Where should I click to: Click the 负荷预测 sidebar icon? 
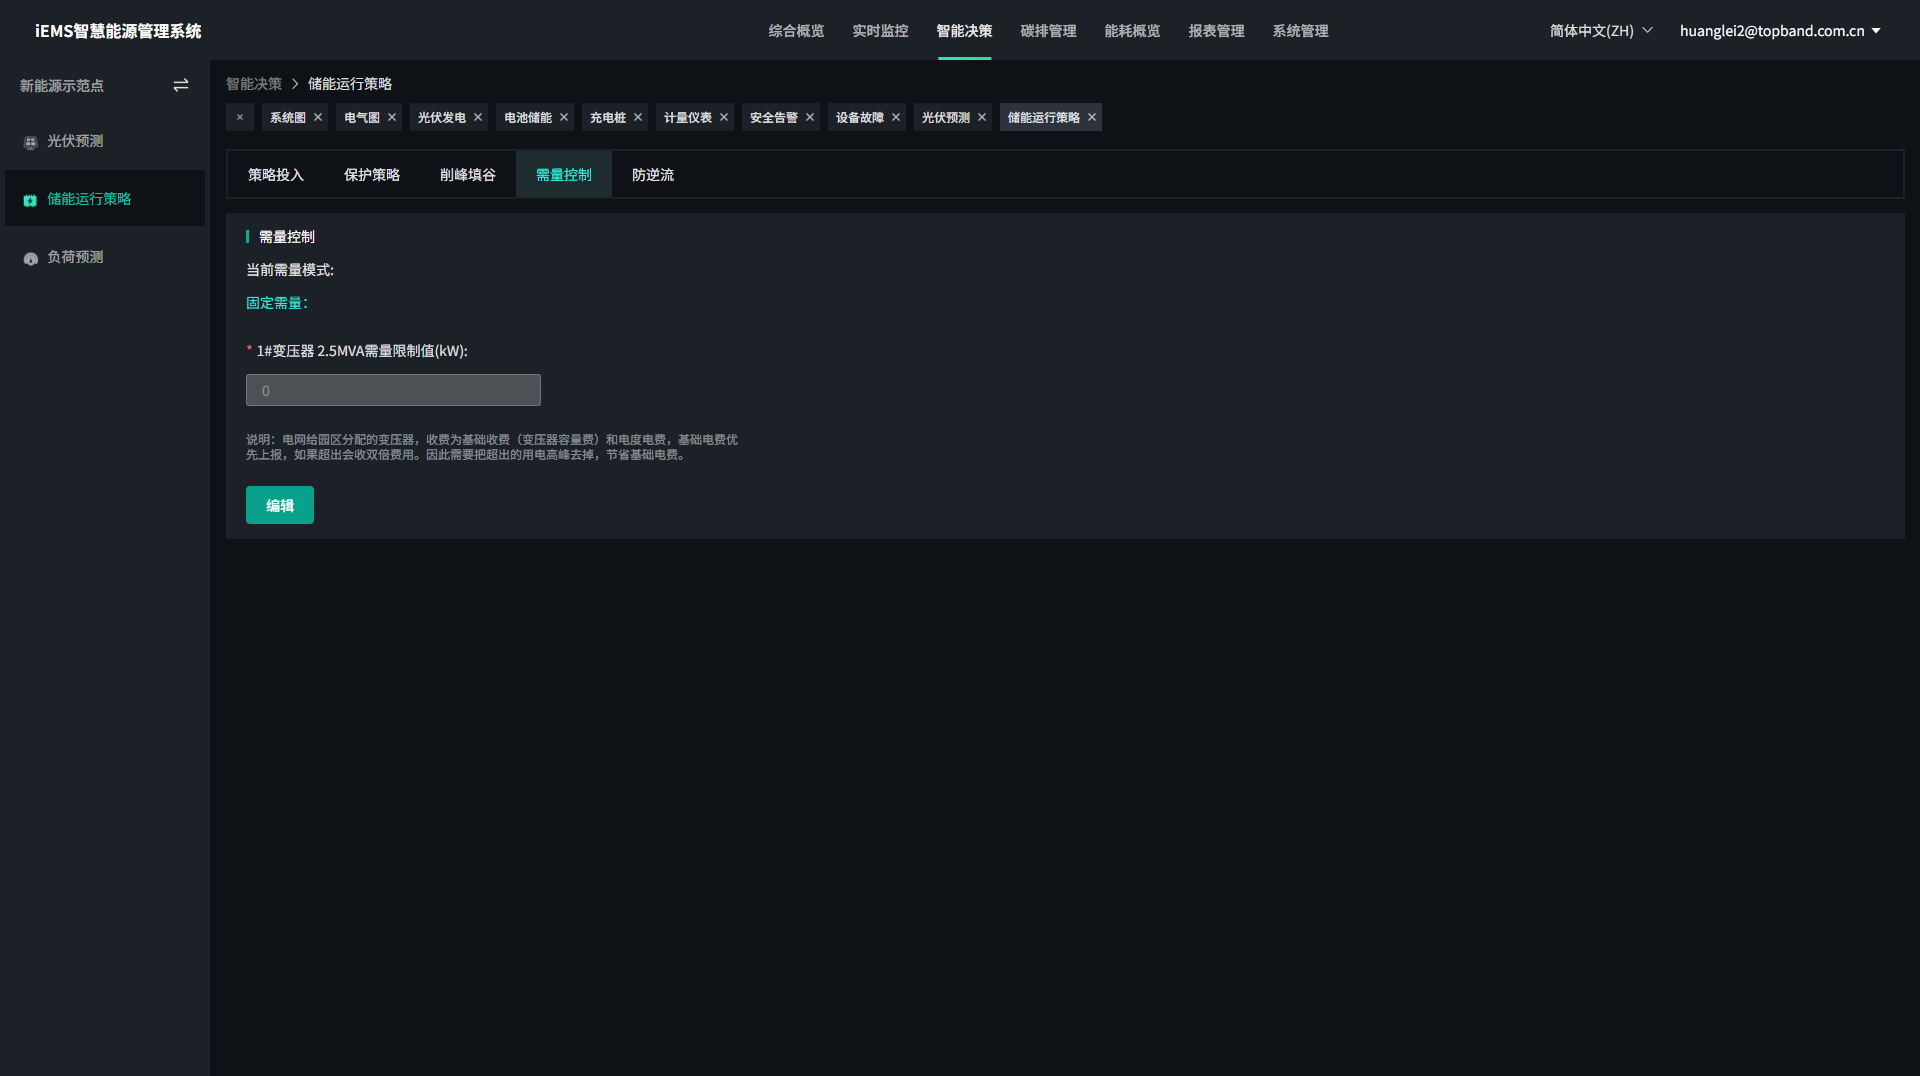pos(30,259)
